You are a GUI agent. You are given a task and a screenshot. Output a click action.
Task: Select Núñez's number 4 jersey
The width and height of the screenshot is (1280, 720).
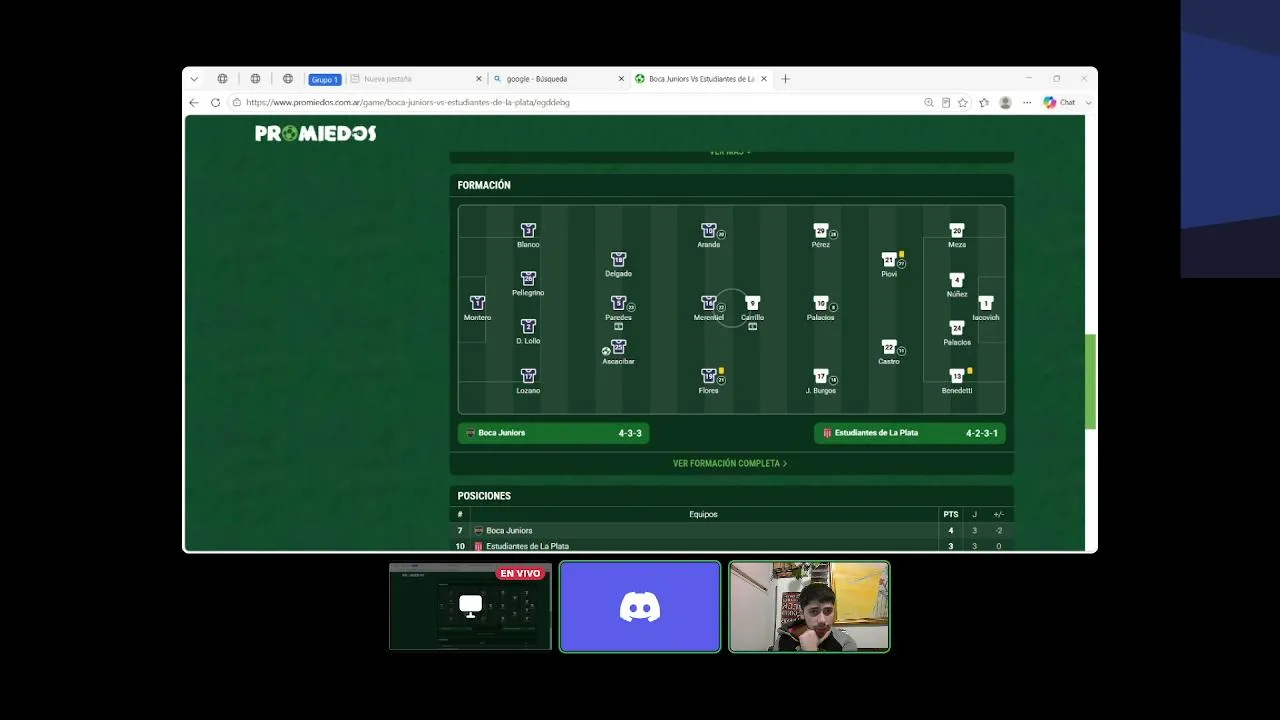957,280
